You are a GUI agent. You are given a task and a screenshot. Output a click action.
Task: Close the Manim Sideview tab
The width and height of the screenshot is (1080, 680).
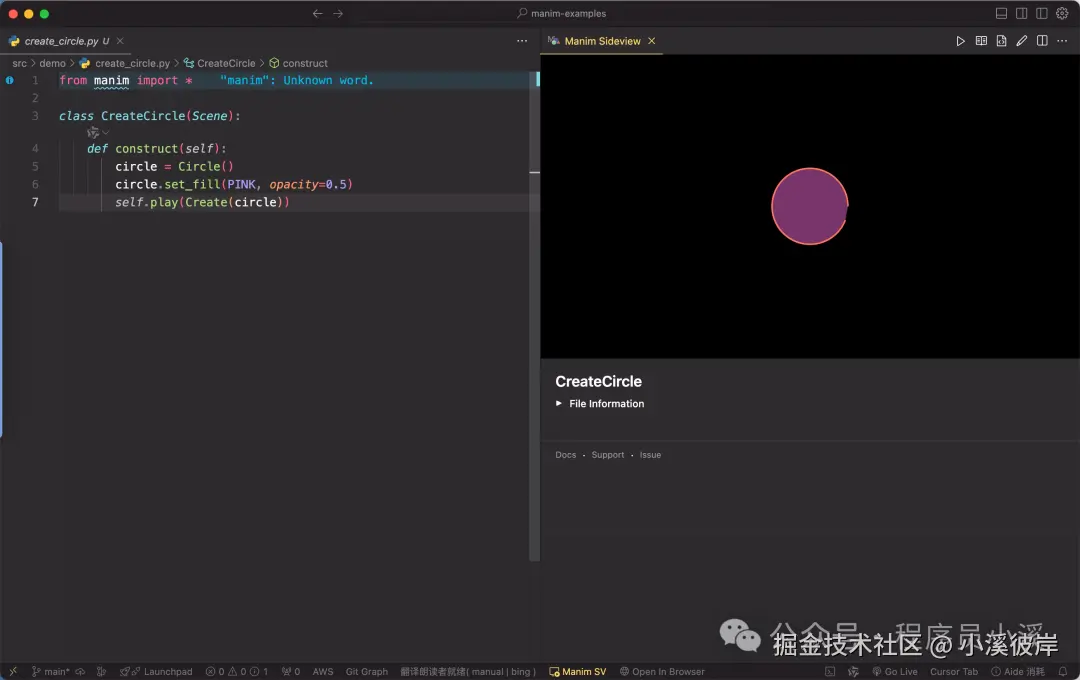(x=652, y=41)
